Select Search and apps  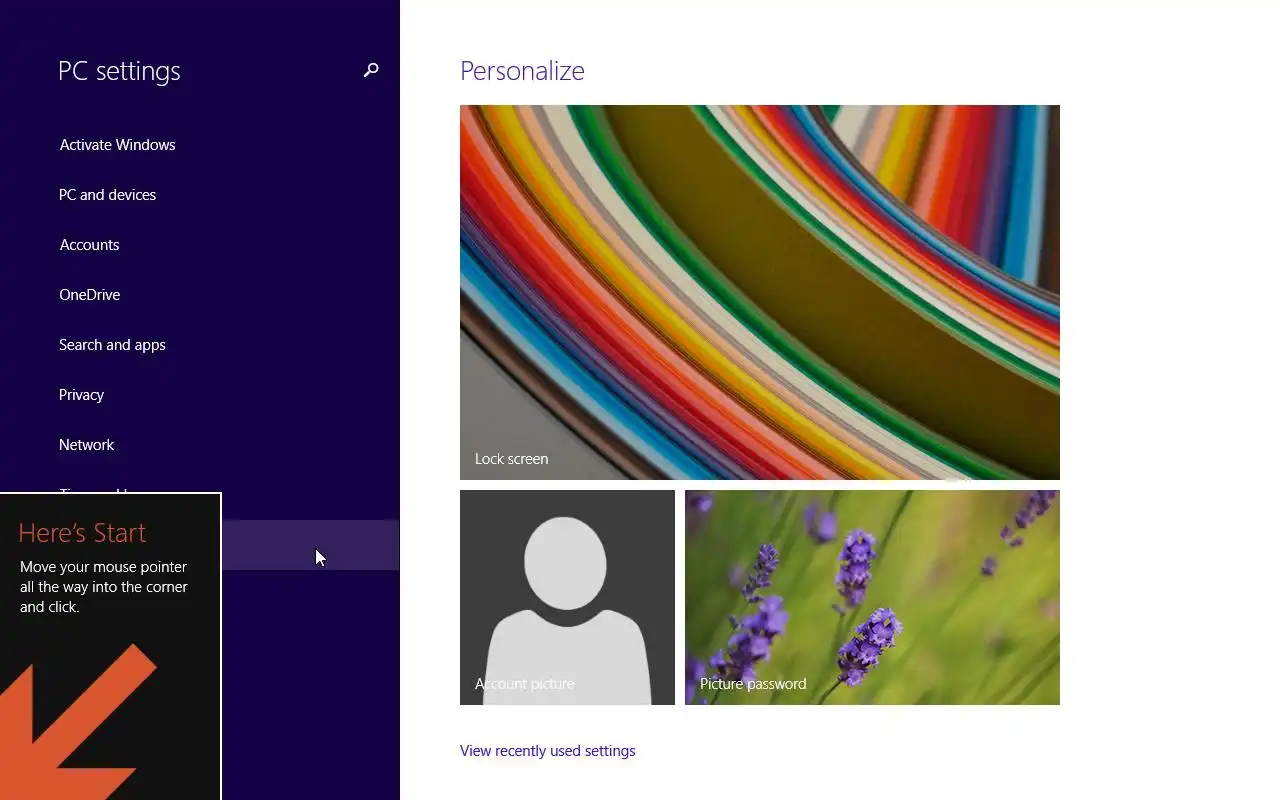200,345
